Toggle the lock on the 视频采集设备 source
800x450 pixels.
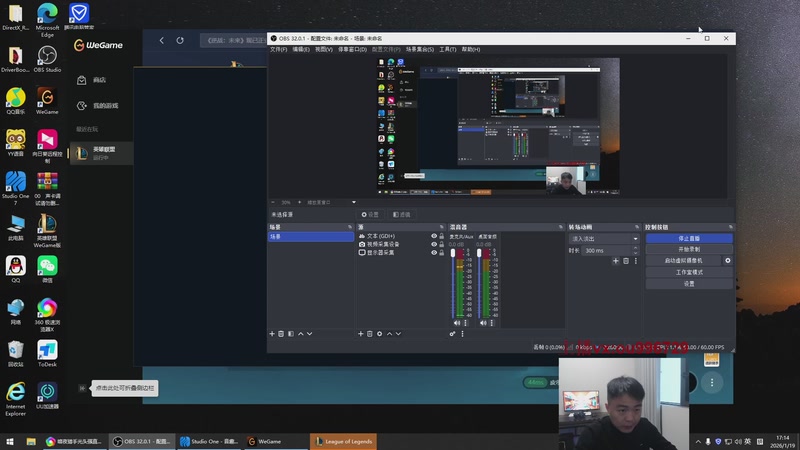pyautogui.click(x=442, y=244)
